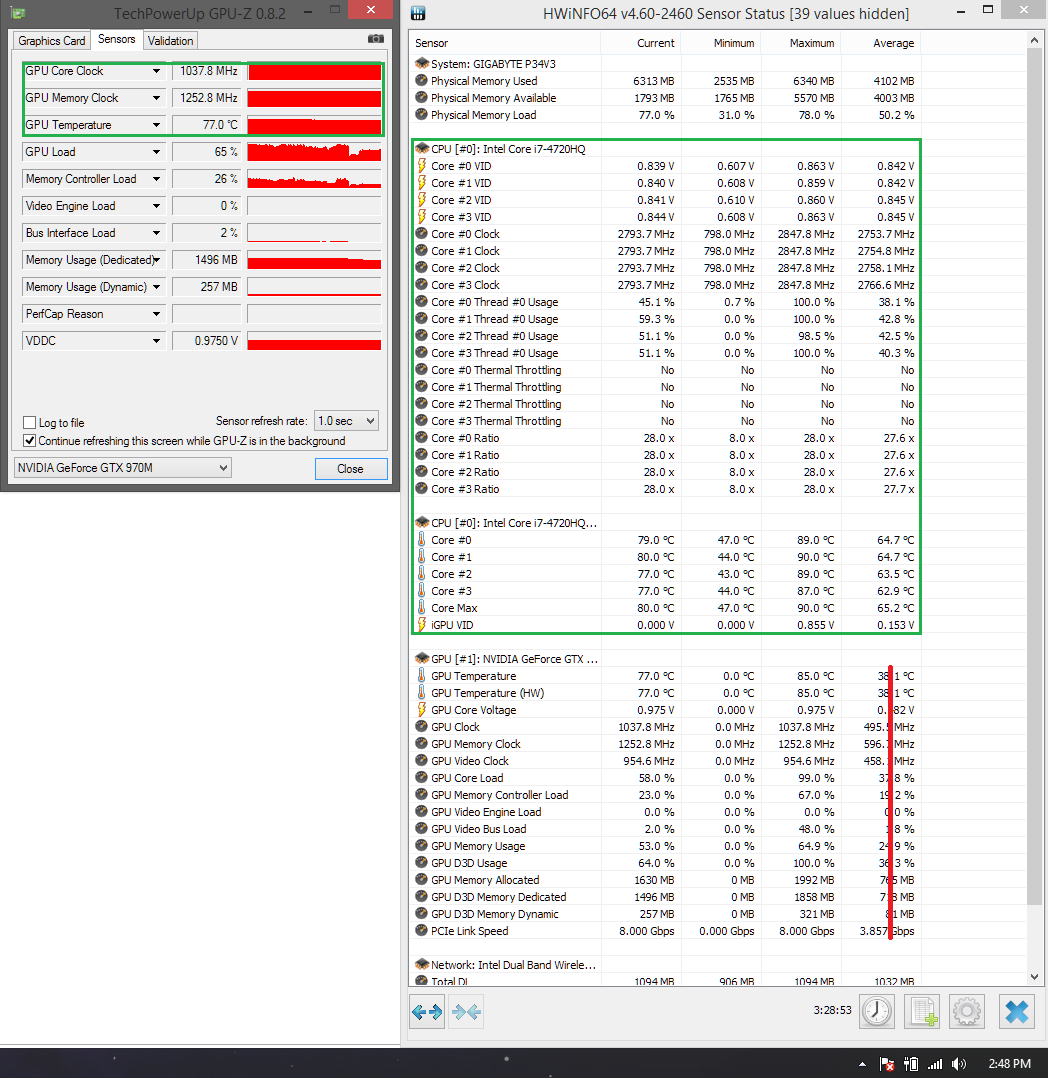Viewport: 1048px width, 1078px height.
Task: Select the Sensors tab in GPU-Z
Action: (116, 39)
